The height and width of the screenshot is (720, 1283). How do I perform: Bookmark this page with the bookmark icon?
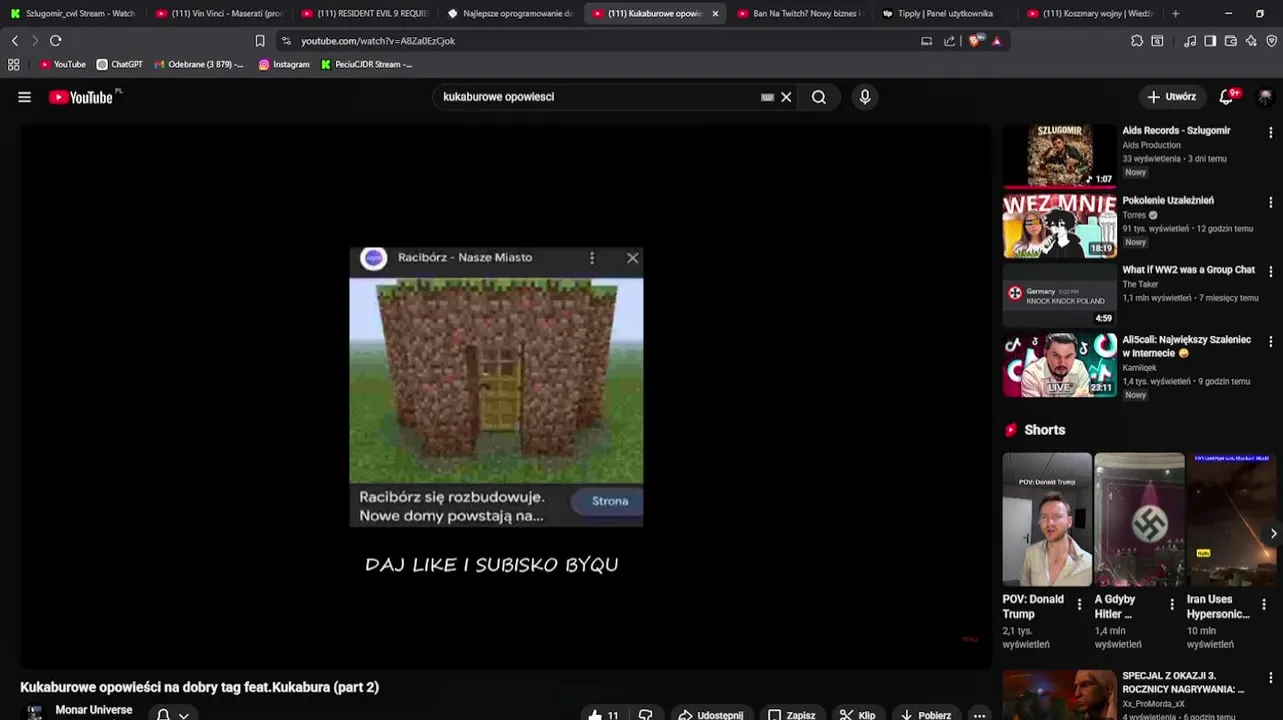coord(260,41)
